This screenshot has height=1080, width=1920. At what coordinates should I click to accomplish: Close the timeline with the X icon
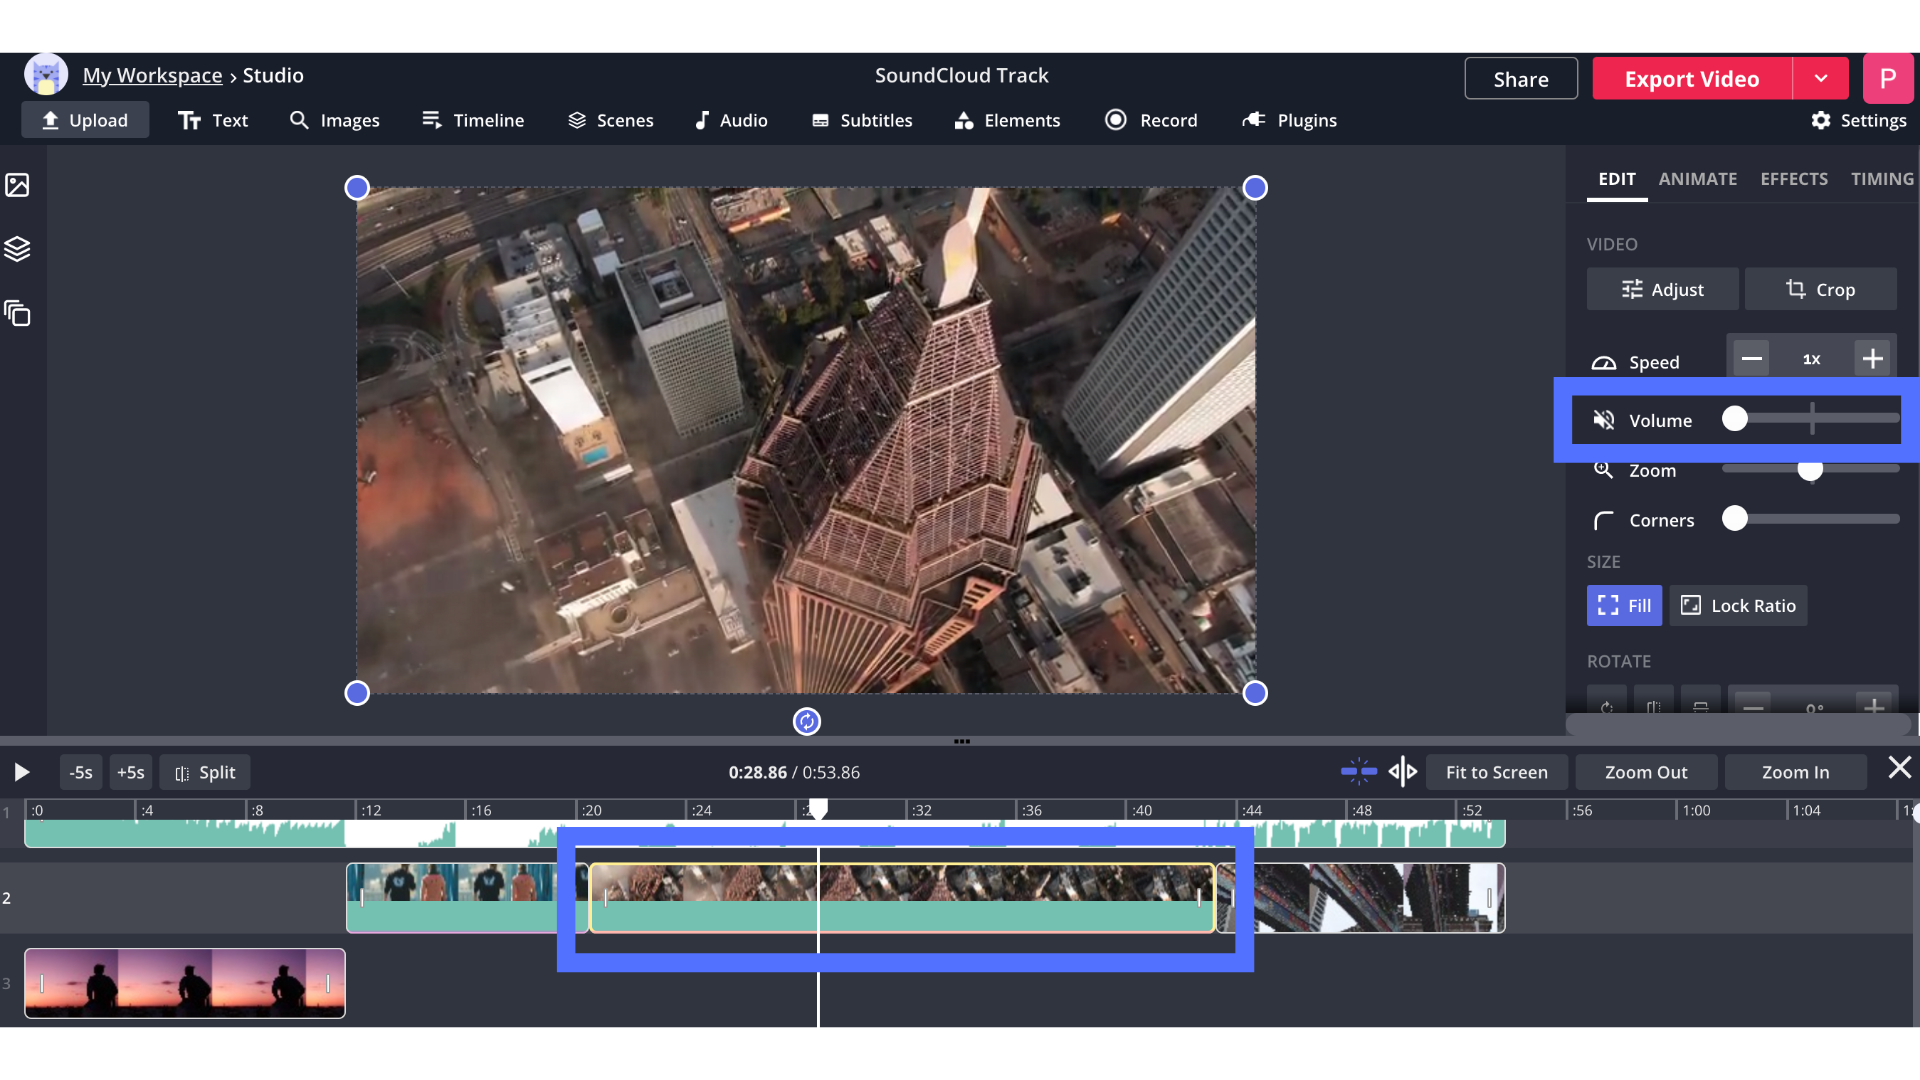[x=1899, y=768]
